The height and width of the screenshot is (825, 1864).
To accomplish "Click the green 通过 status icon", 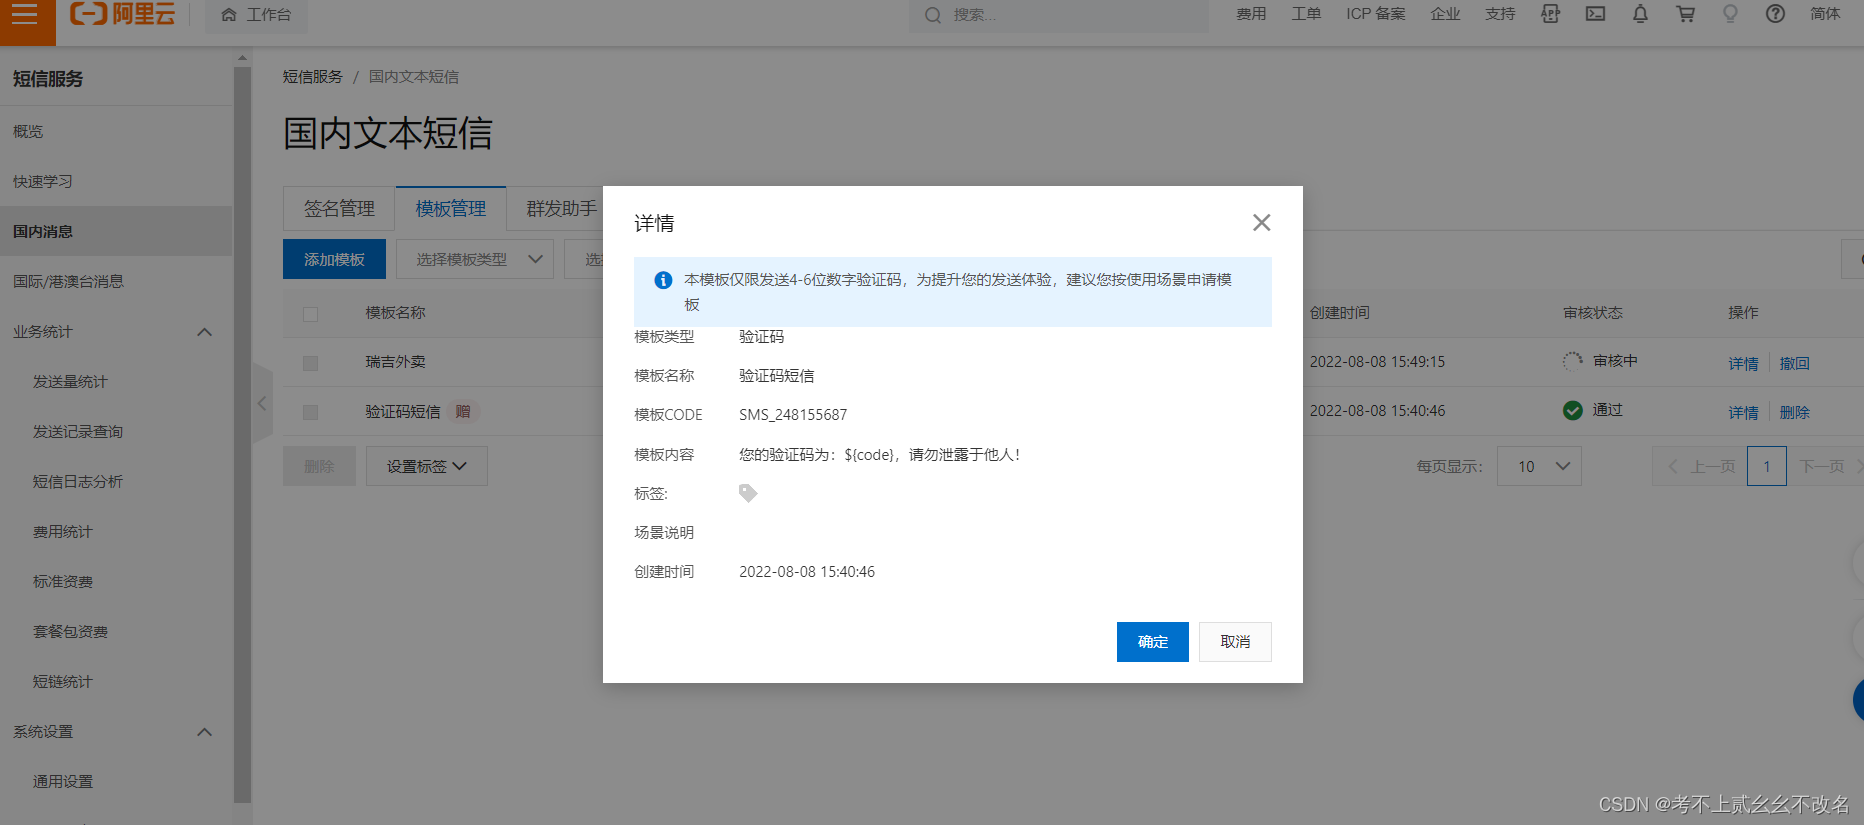I will coord(1573,410).
